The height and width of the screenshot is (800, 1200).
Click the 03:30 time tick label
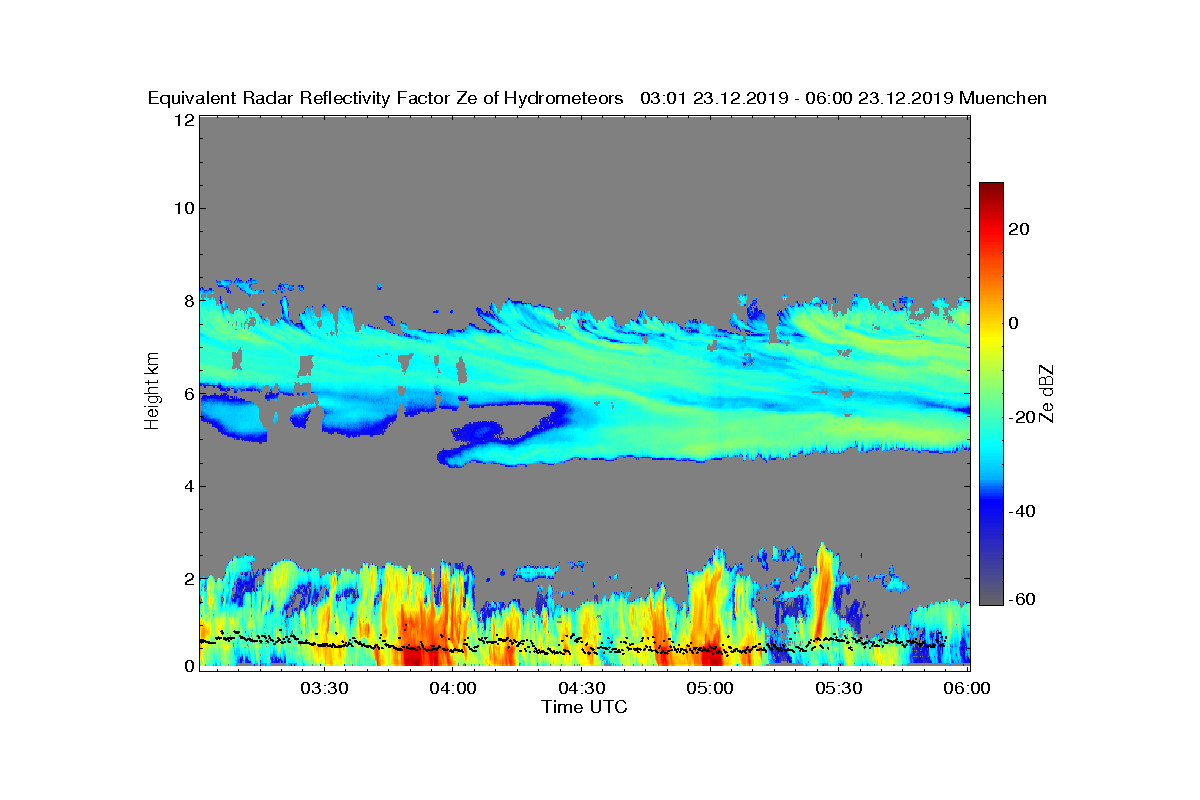click(324, 688)
